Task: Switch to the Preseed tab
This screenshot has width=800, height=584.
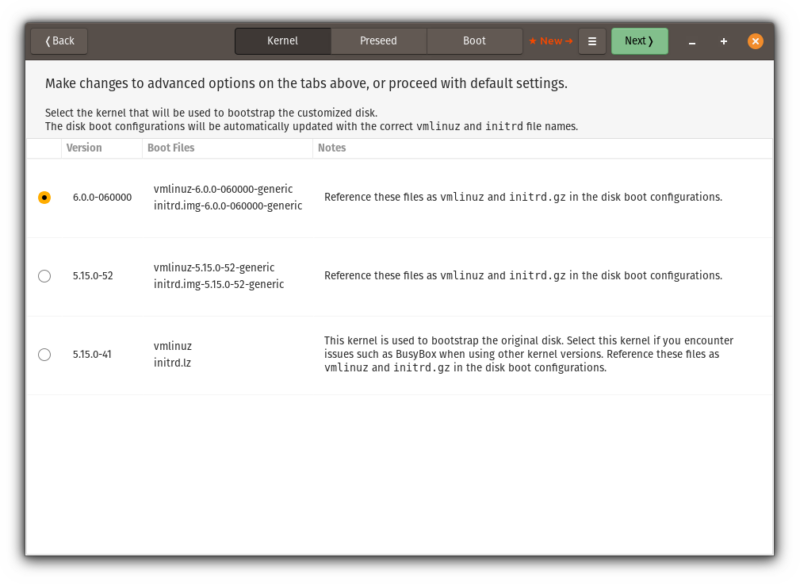Action: pyautogui.click(x=378, y=41)
